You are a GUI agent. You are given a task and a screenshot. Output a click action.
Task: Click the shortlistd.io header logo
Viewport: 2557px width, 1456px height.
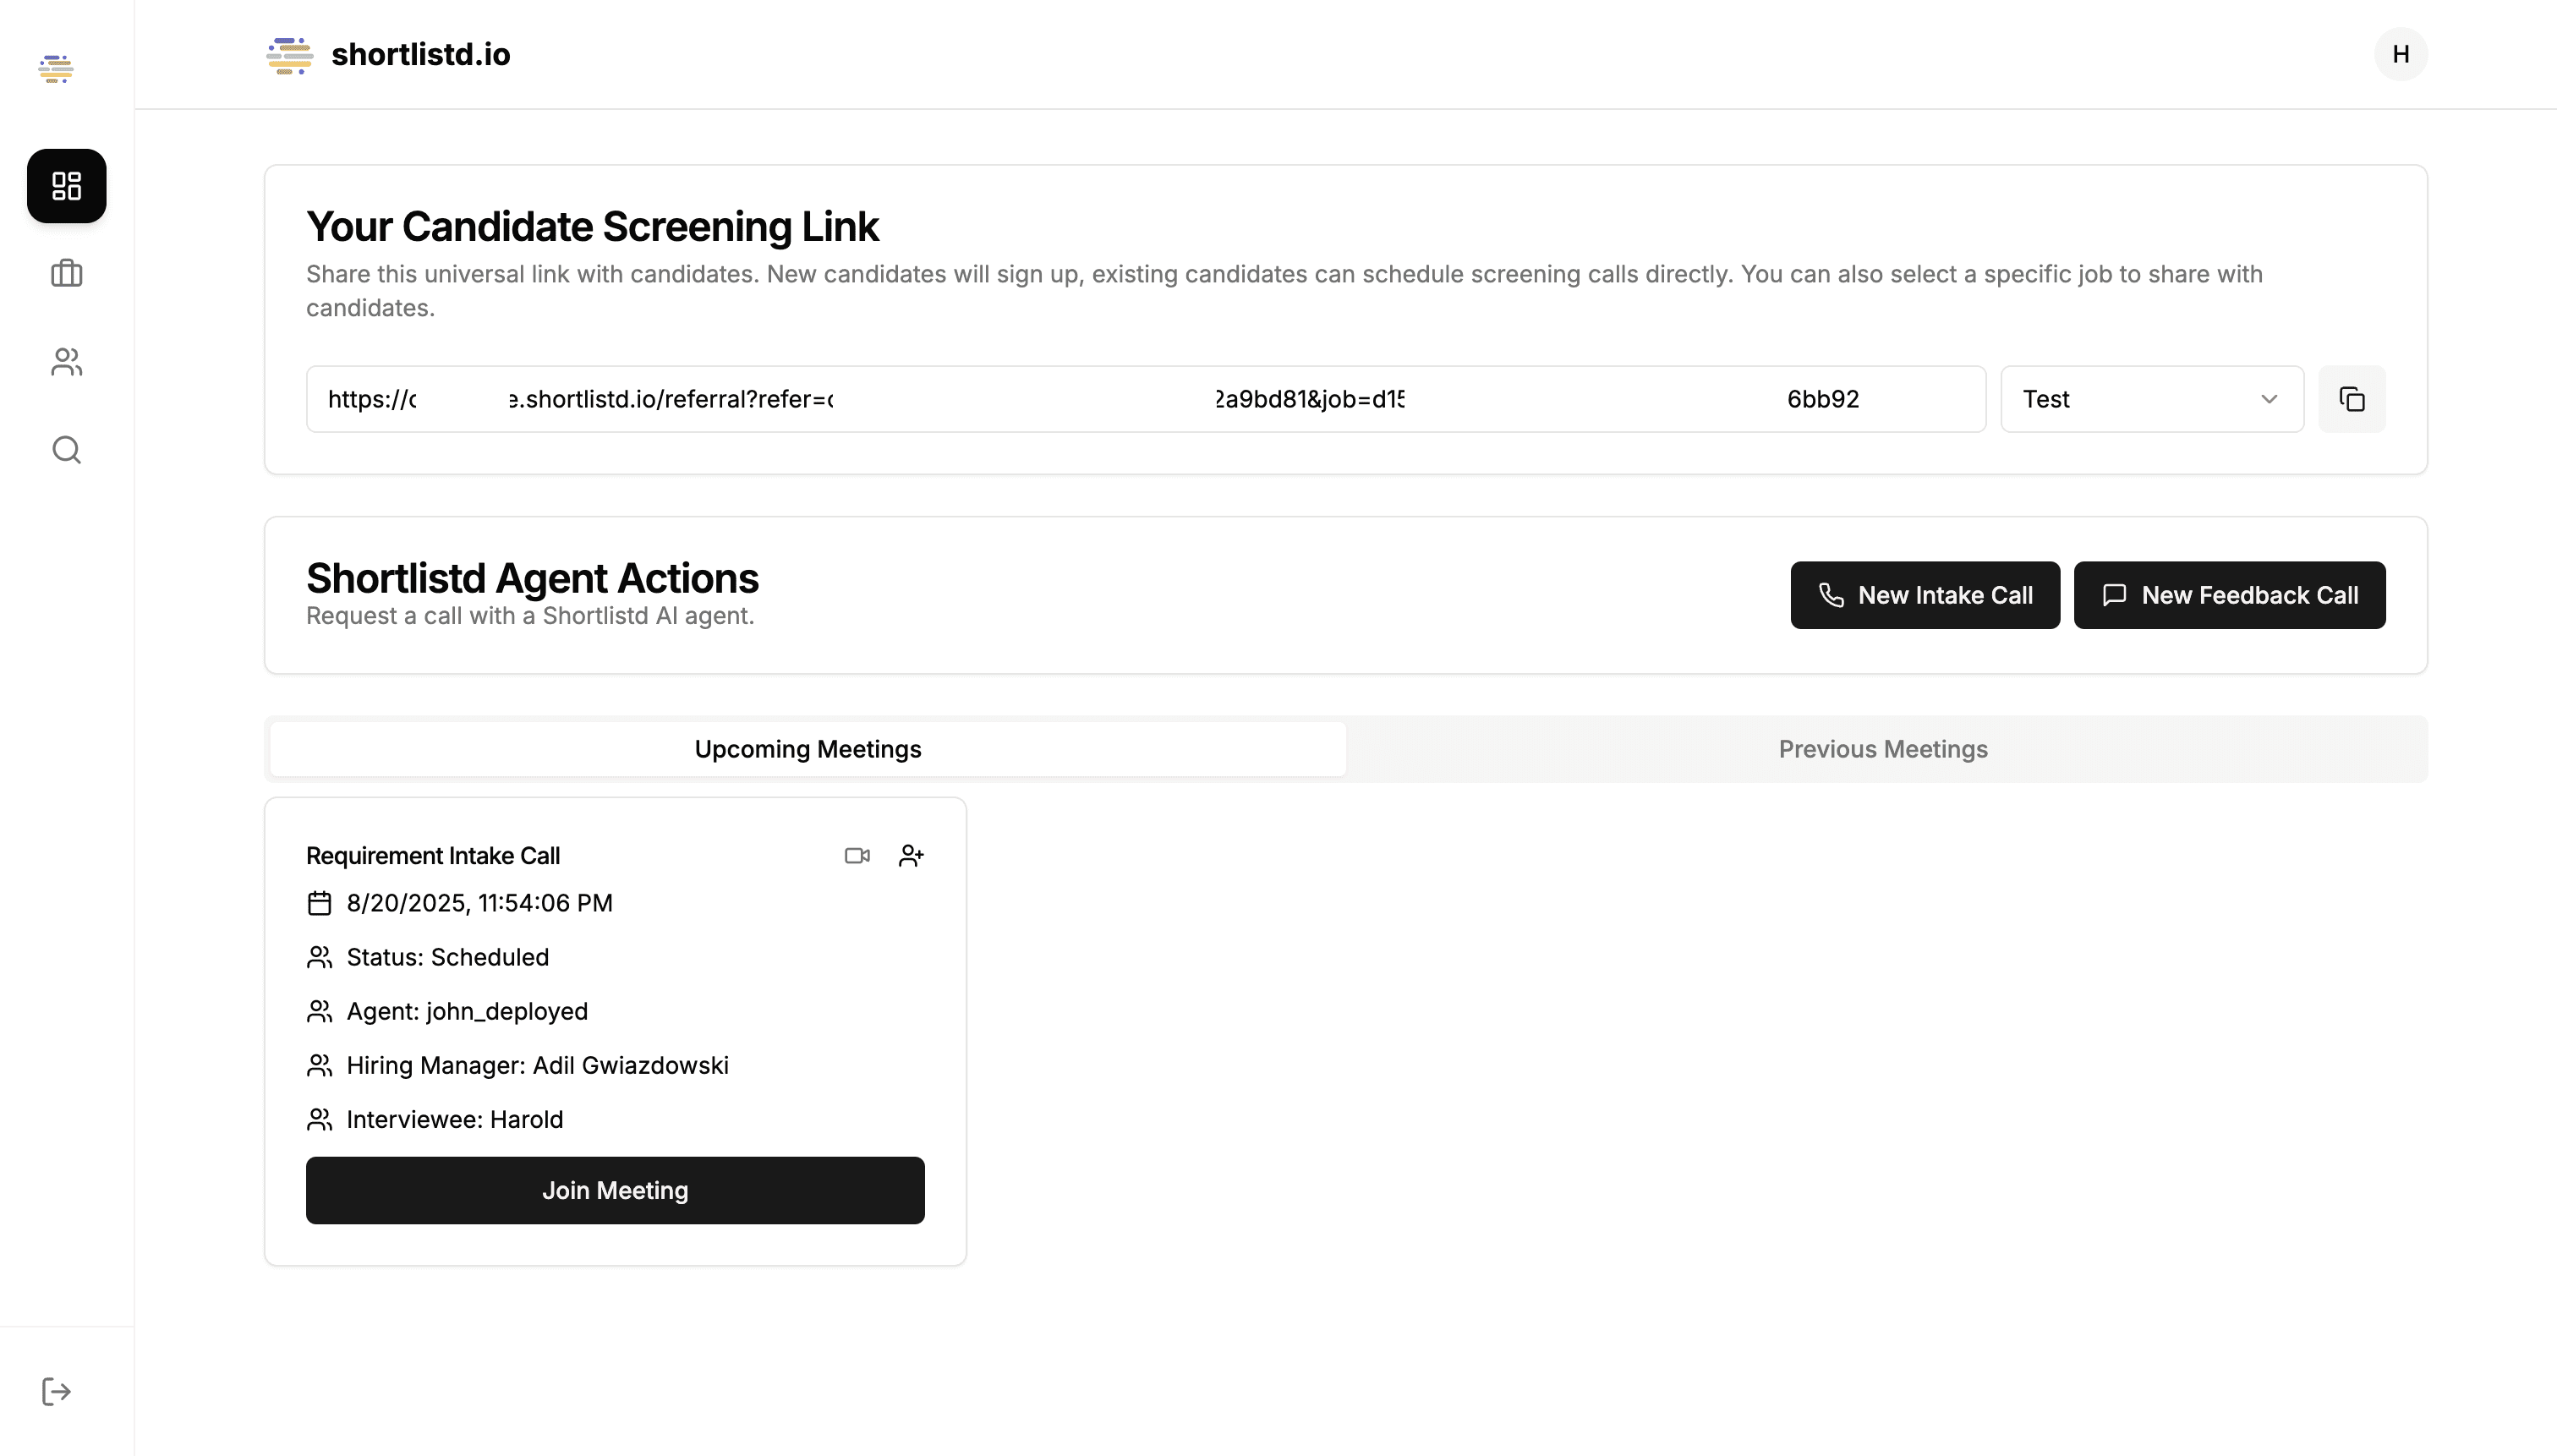(x=288, y=55)
